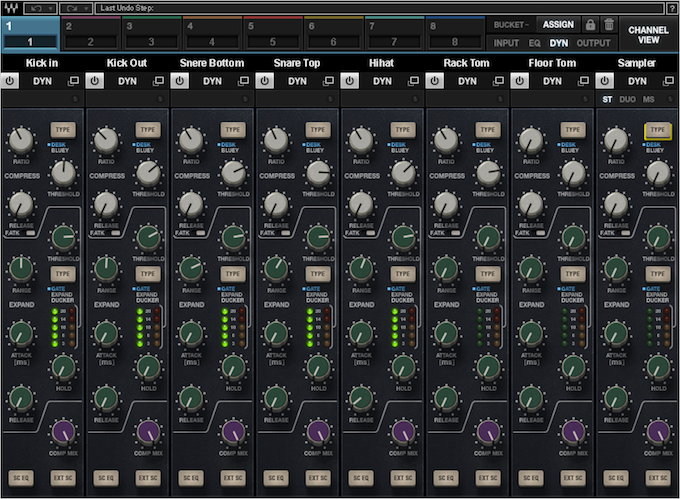
Task: Toggle Hihat dynamics power button
Action: click(x=350, y=81)
